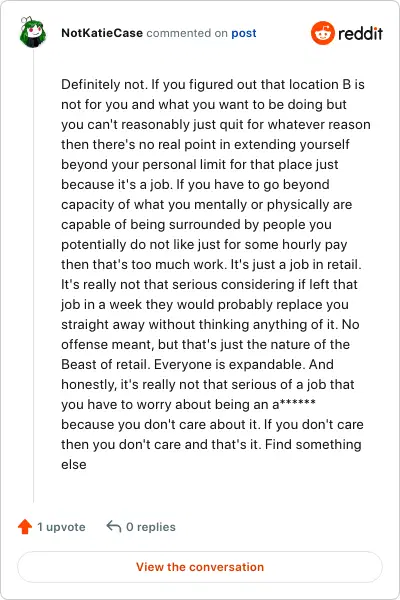400x600 pixels.
Task: Click the phrase "Beast of retail"
Action: [x=104, y=364]
